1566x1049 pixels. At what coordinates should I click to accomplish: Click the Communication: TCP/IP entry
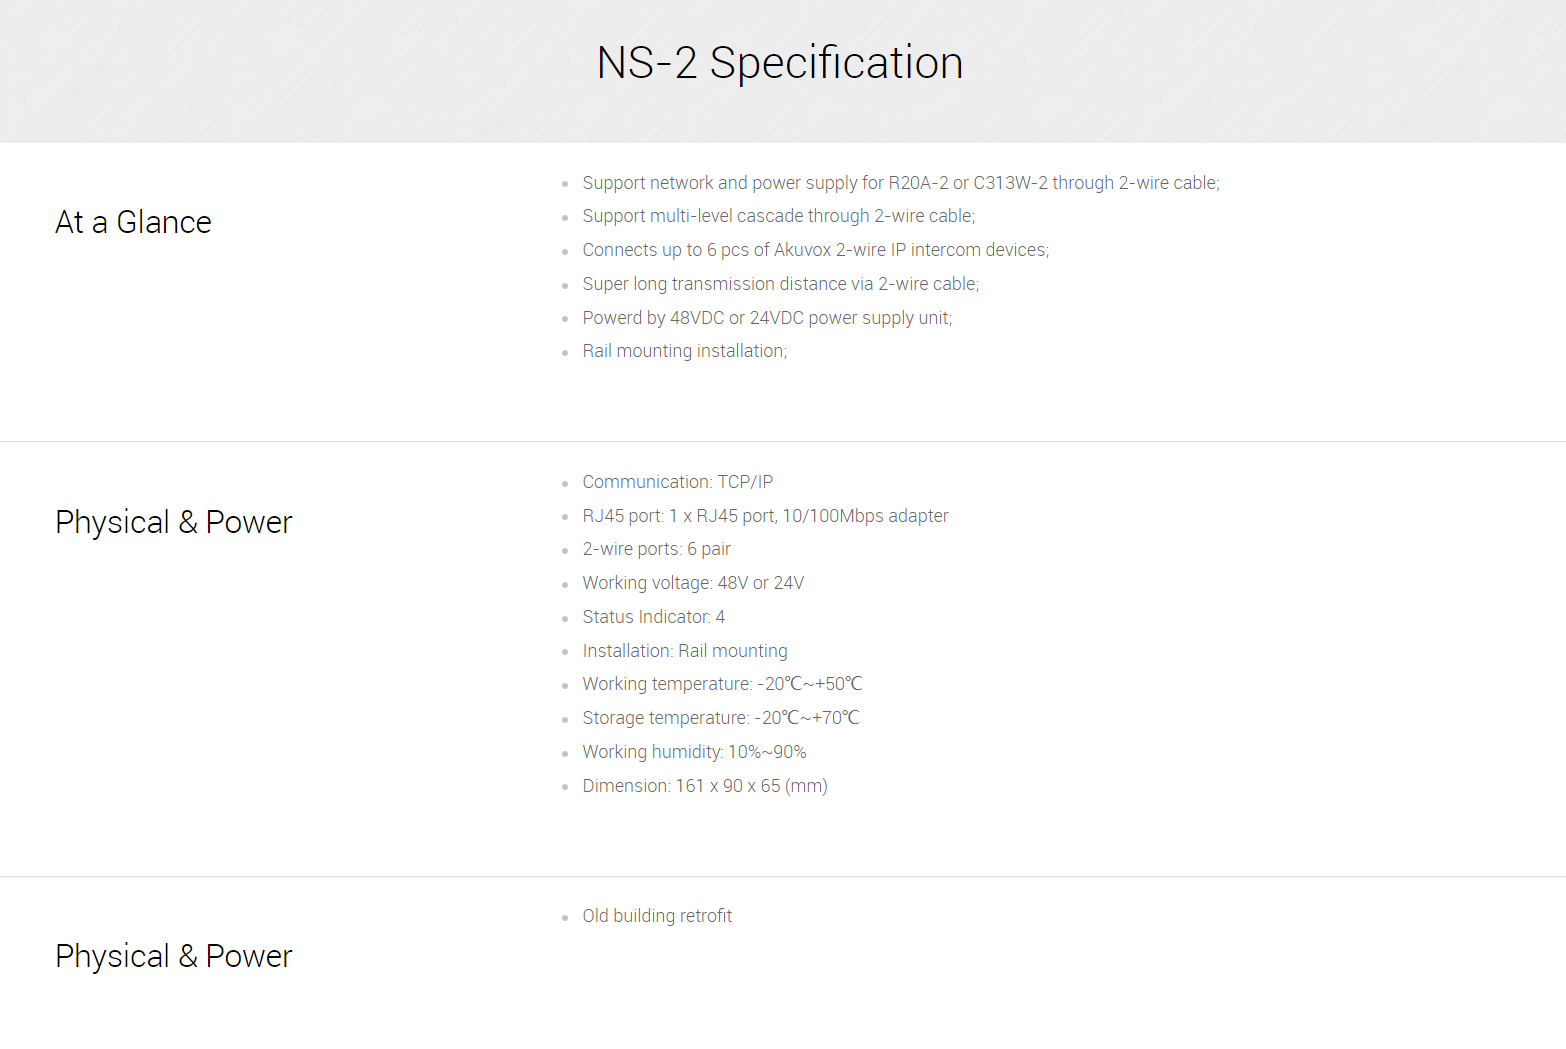677,482
